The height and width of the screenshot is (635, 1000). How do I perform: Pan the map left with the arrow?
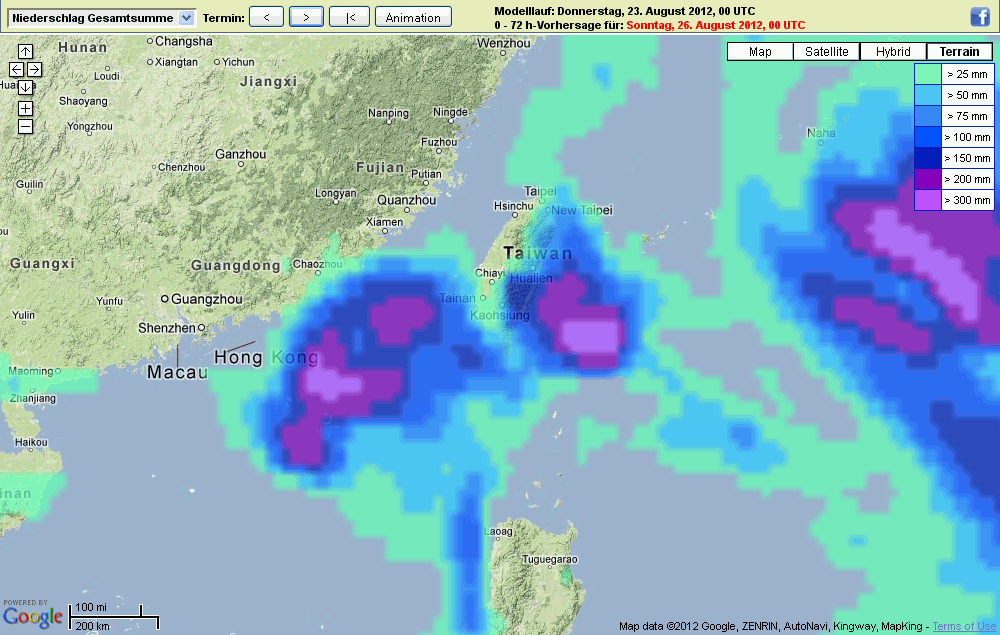click(17, 69)
